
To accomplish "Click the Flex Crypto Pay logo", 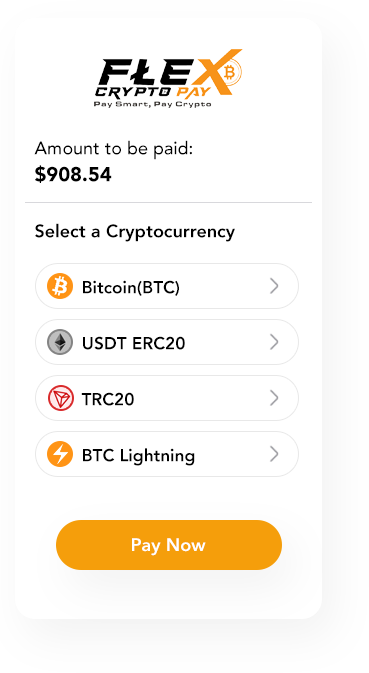I will click(x=168, y=78).
